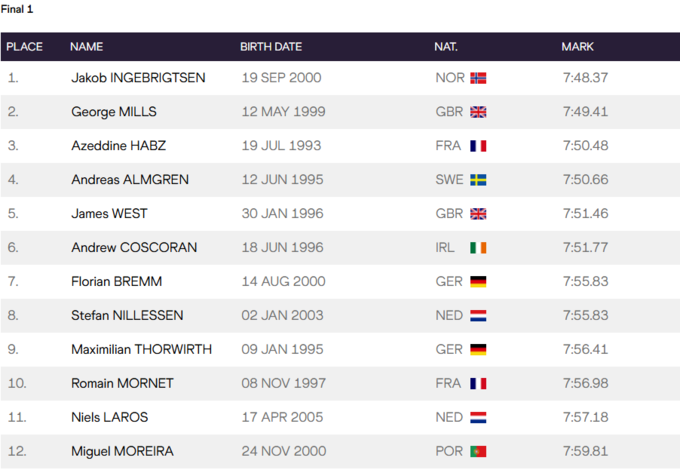The height and width of the screenshot is (473, 680).
Task: Click the NAT. column header
Action: click(x=446, y=47)
